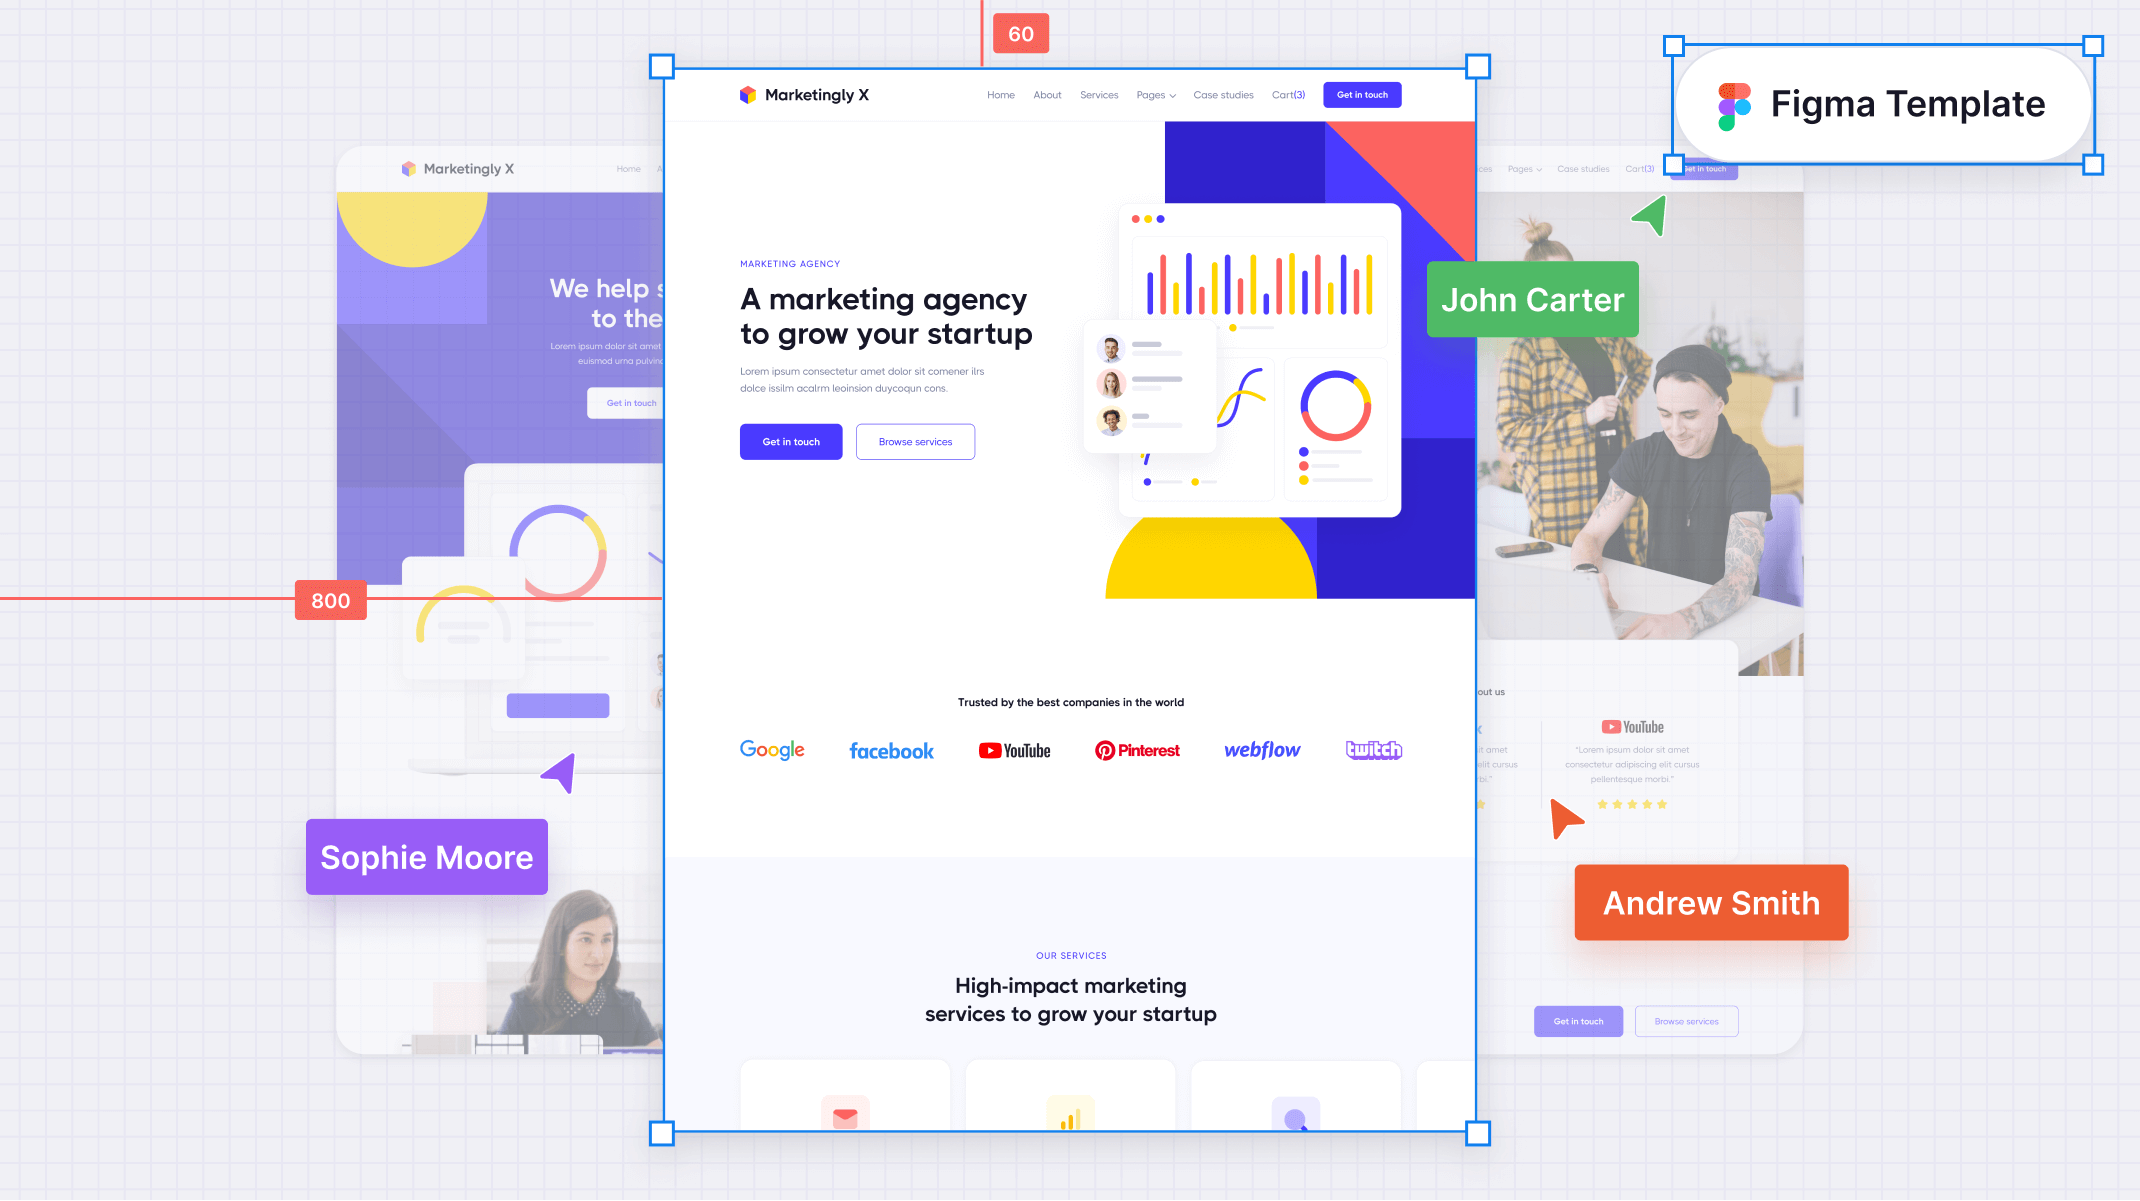Expand the Pages dropdown in main navigation
The image size is (2140, 1201).
(x=1157, y=94)
